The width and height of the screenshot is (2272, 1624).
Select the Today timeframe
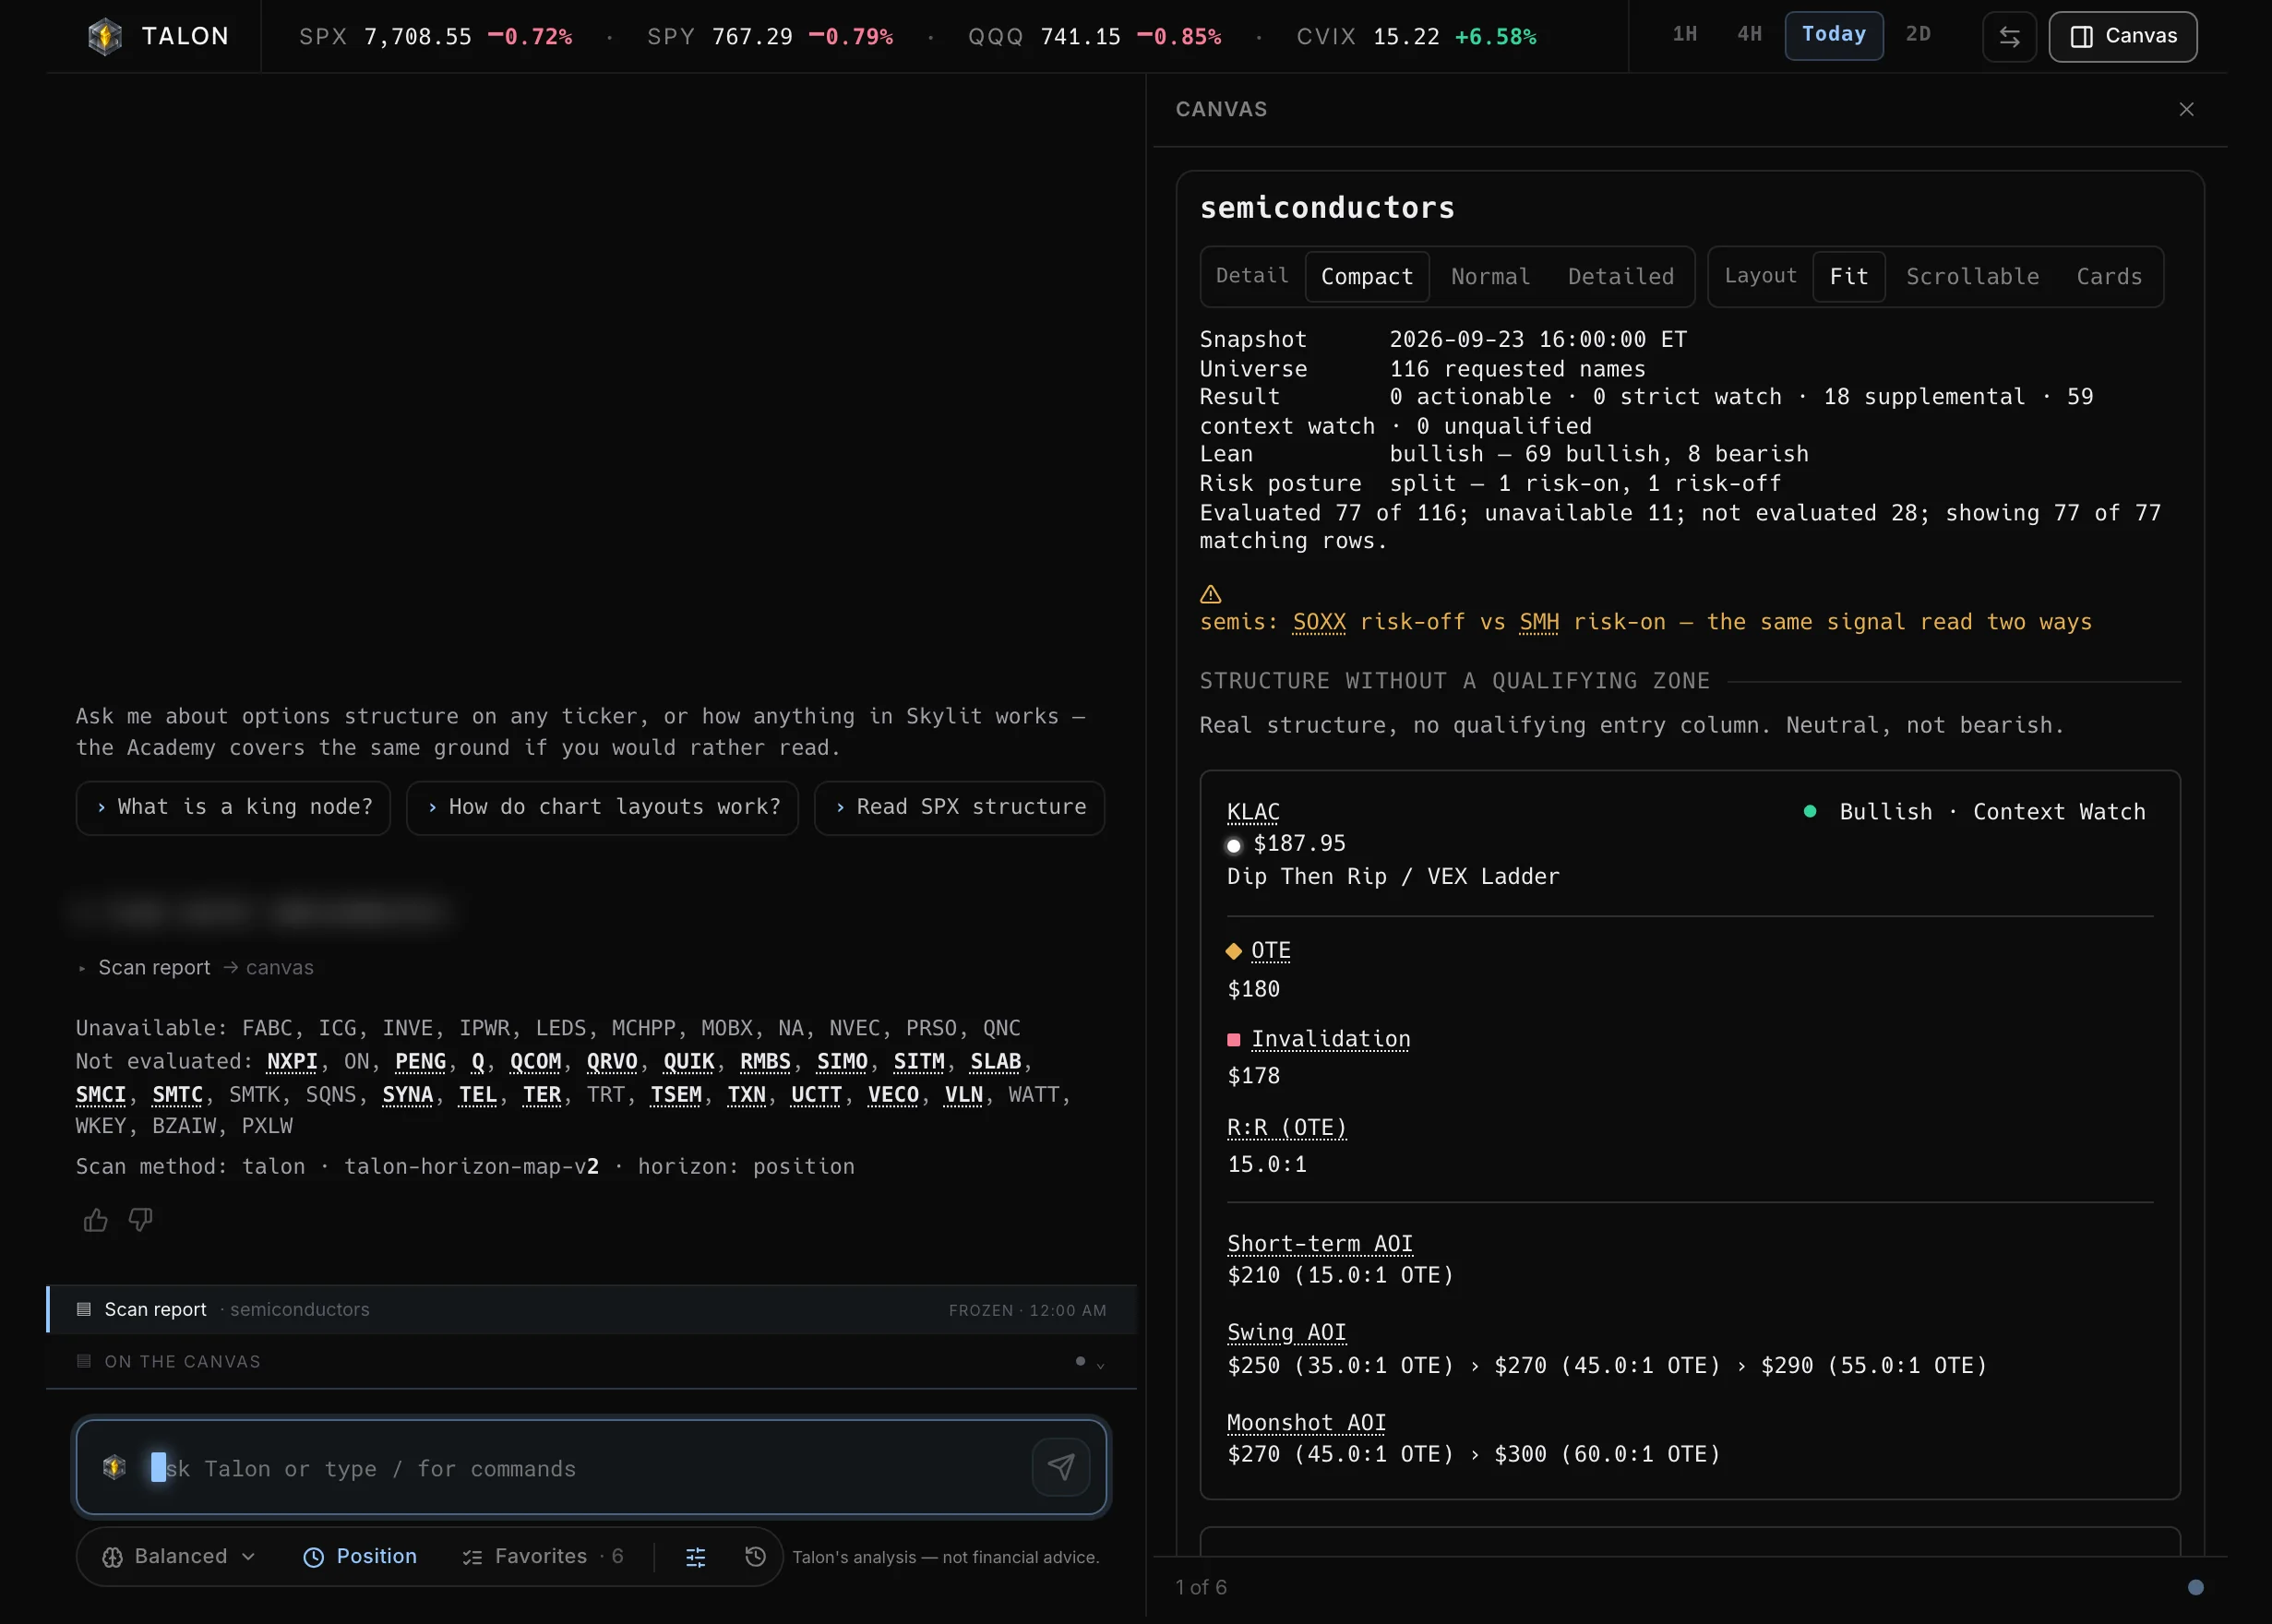[x=1833, y=35]
